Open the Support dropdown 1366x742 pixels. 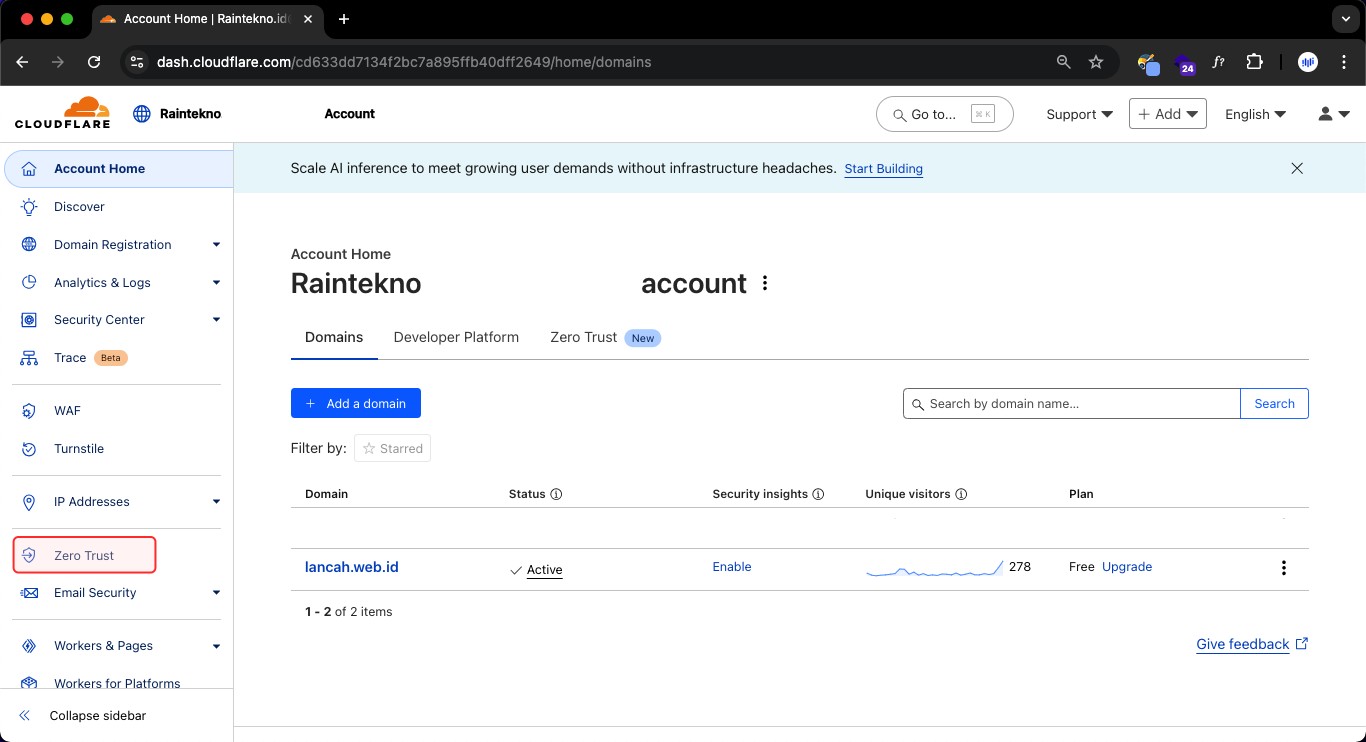(x=1079, y=114)
